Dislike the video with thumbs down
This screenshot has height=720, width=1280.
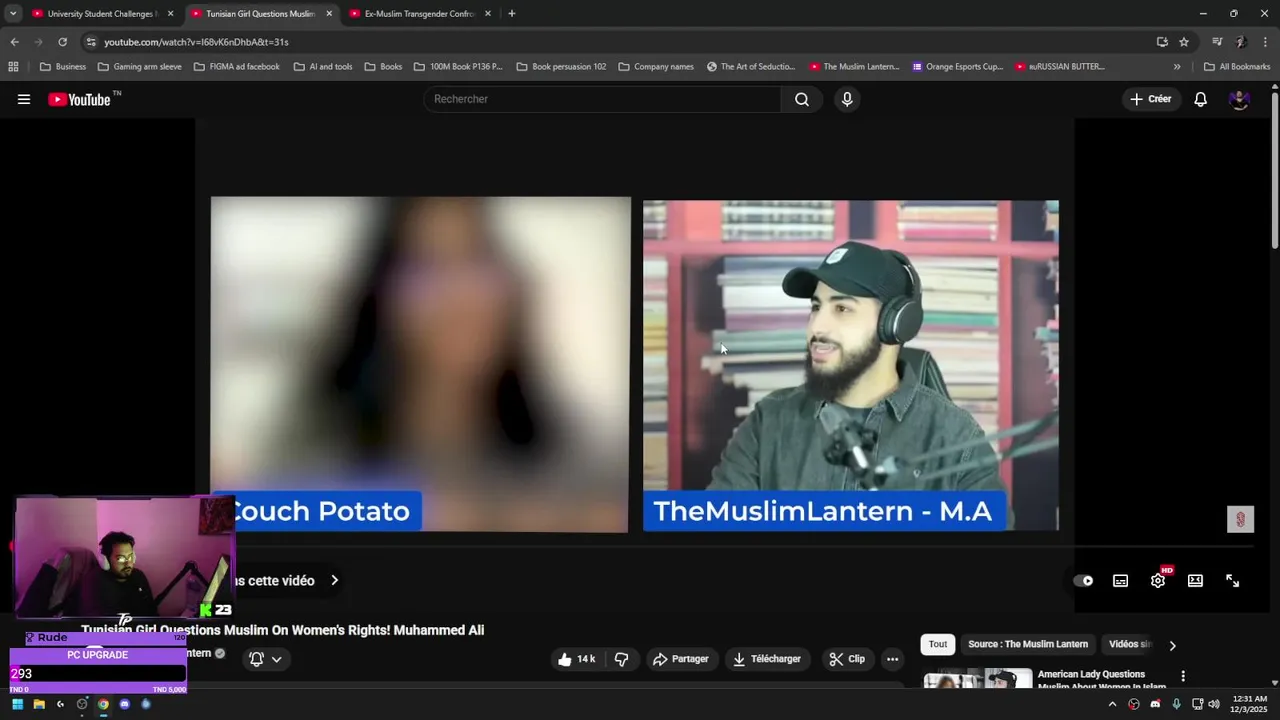tap(621, 659)
